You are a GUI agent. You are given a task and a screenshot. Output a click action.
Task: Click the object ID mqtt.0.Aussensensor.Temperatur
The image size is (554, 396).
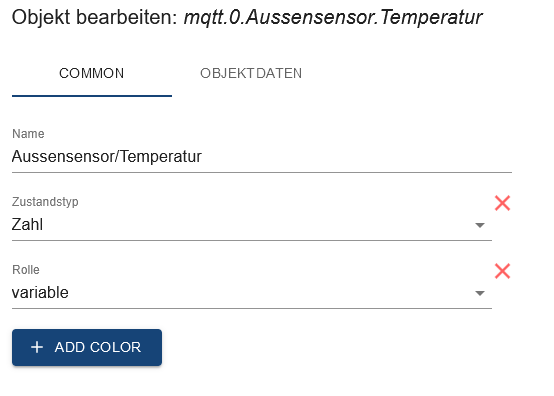coord(333,17)
